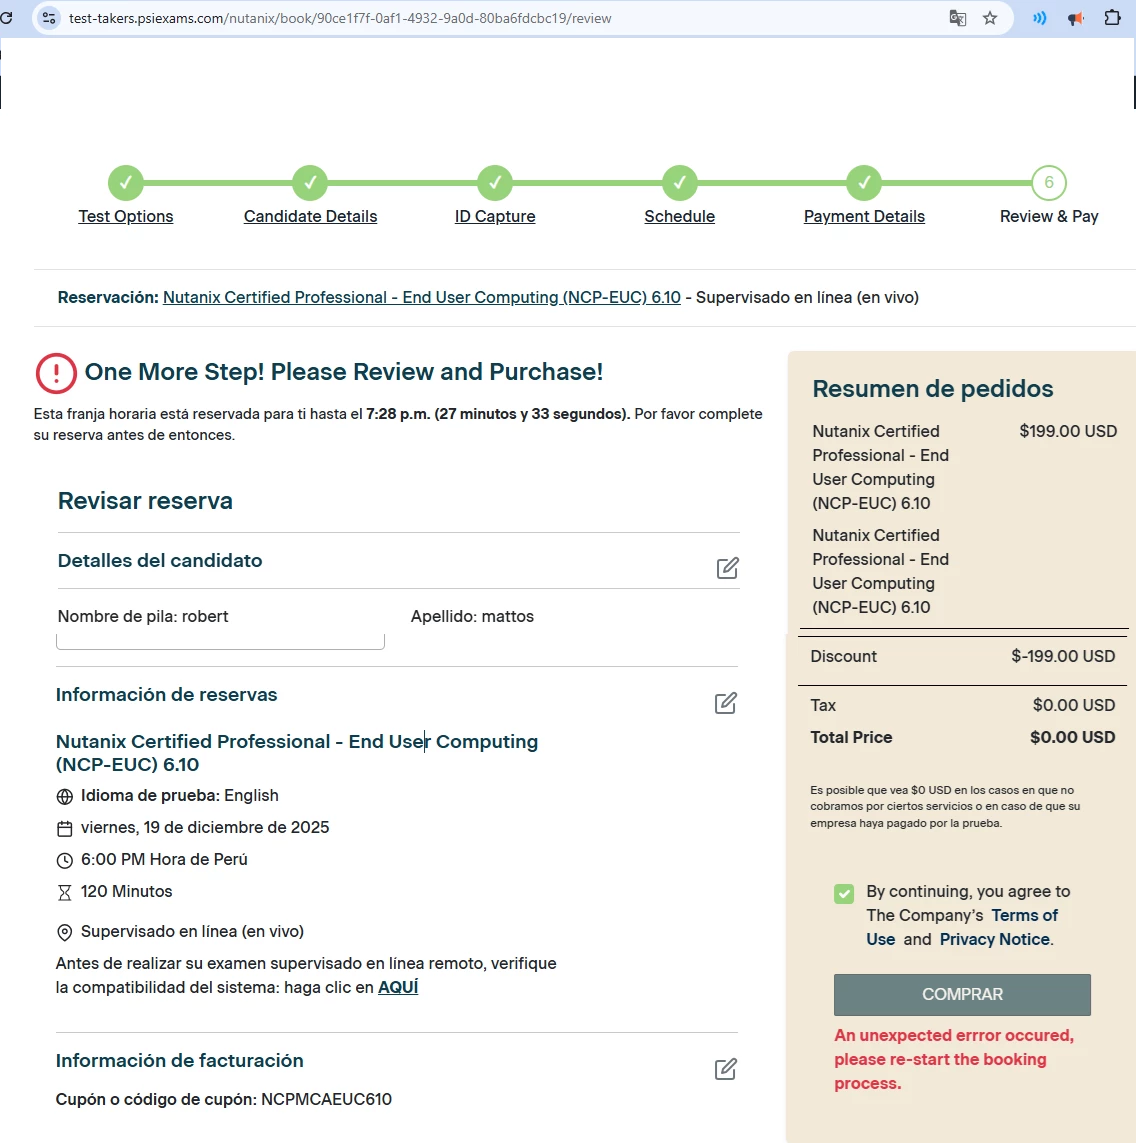Open the Terms of Use link
This screenshot has height=1143, width=1136.
click(962, 927)
